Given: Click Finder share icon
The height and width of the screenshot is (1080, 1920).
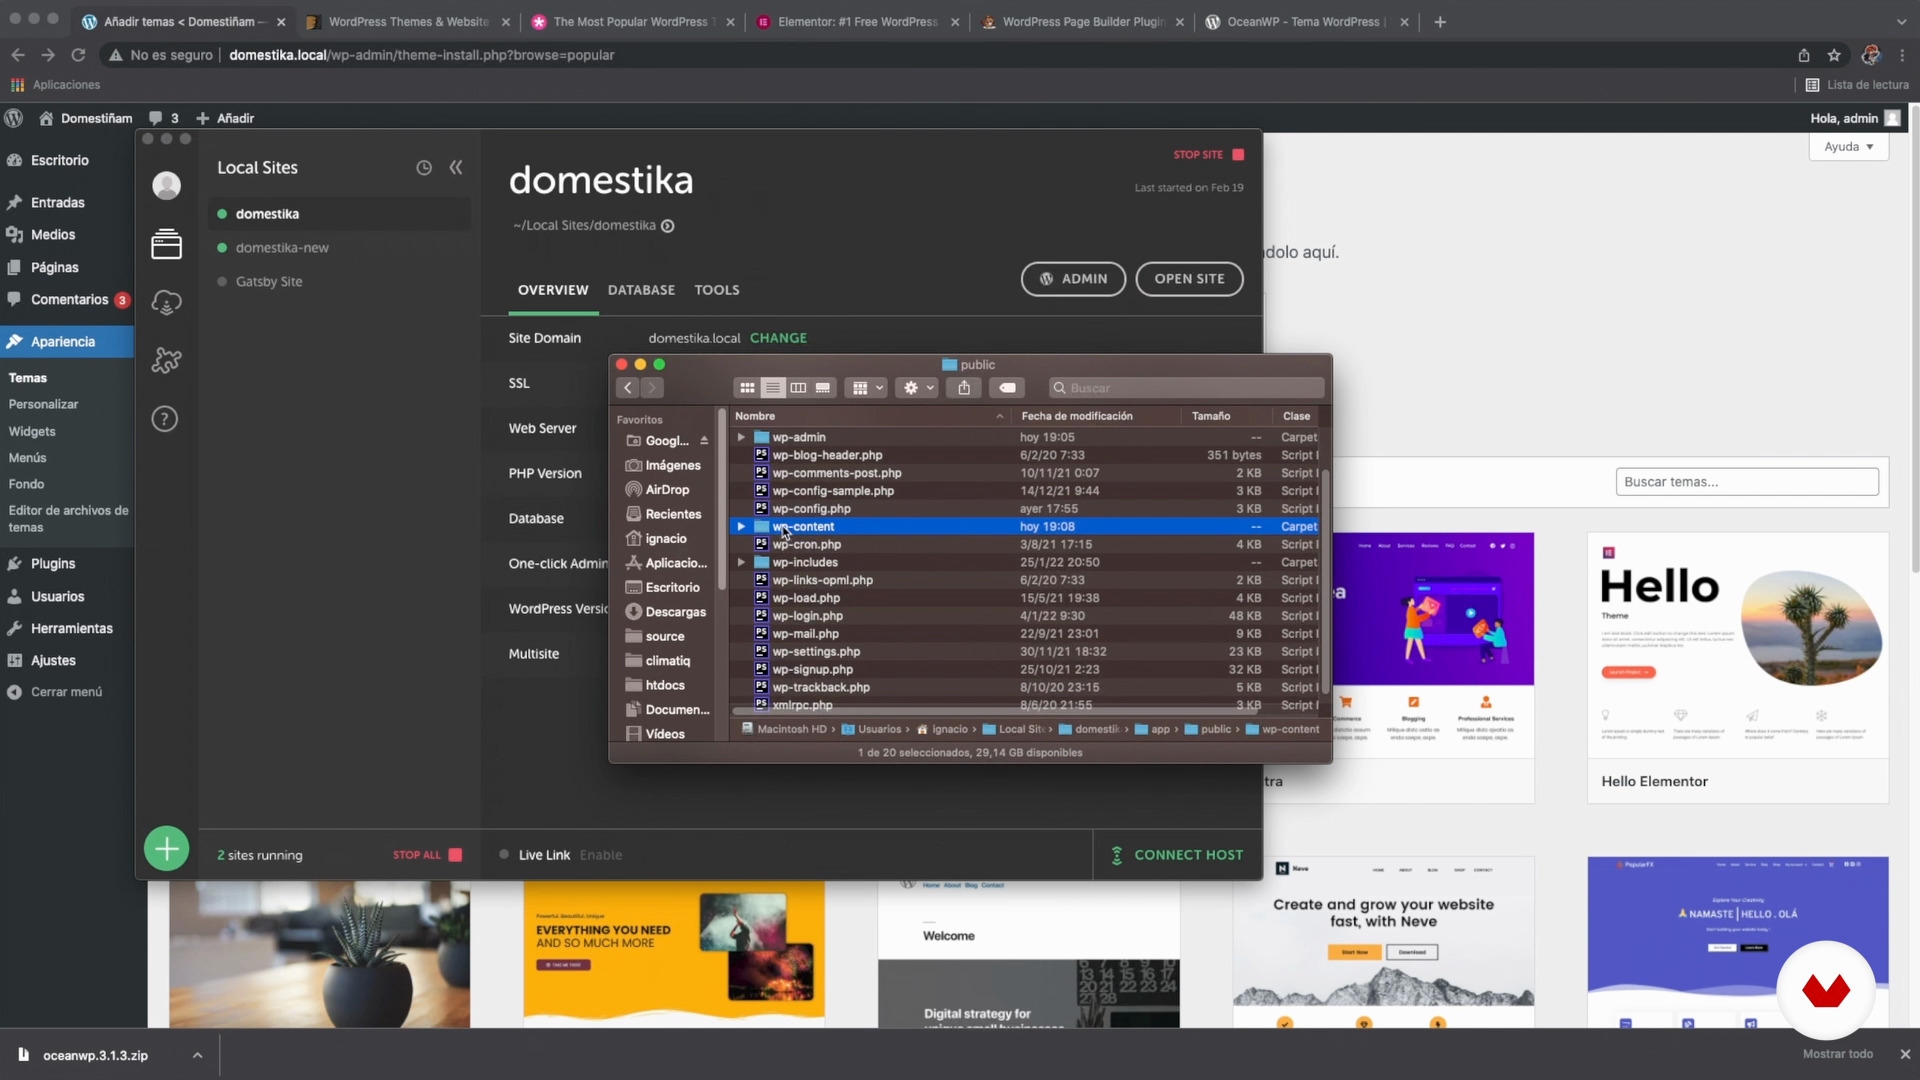Looking at the screenshot, I should (x=964, y=388).
